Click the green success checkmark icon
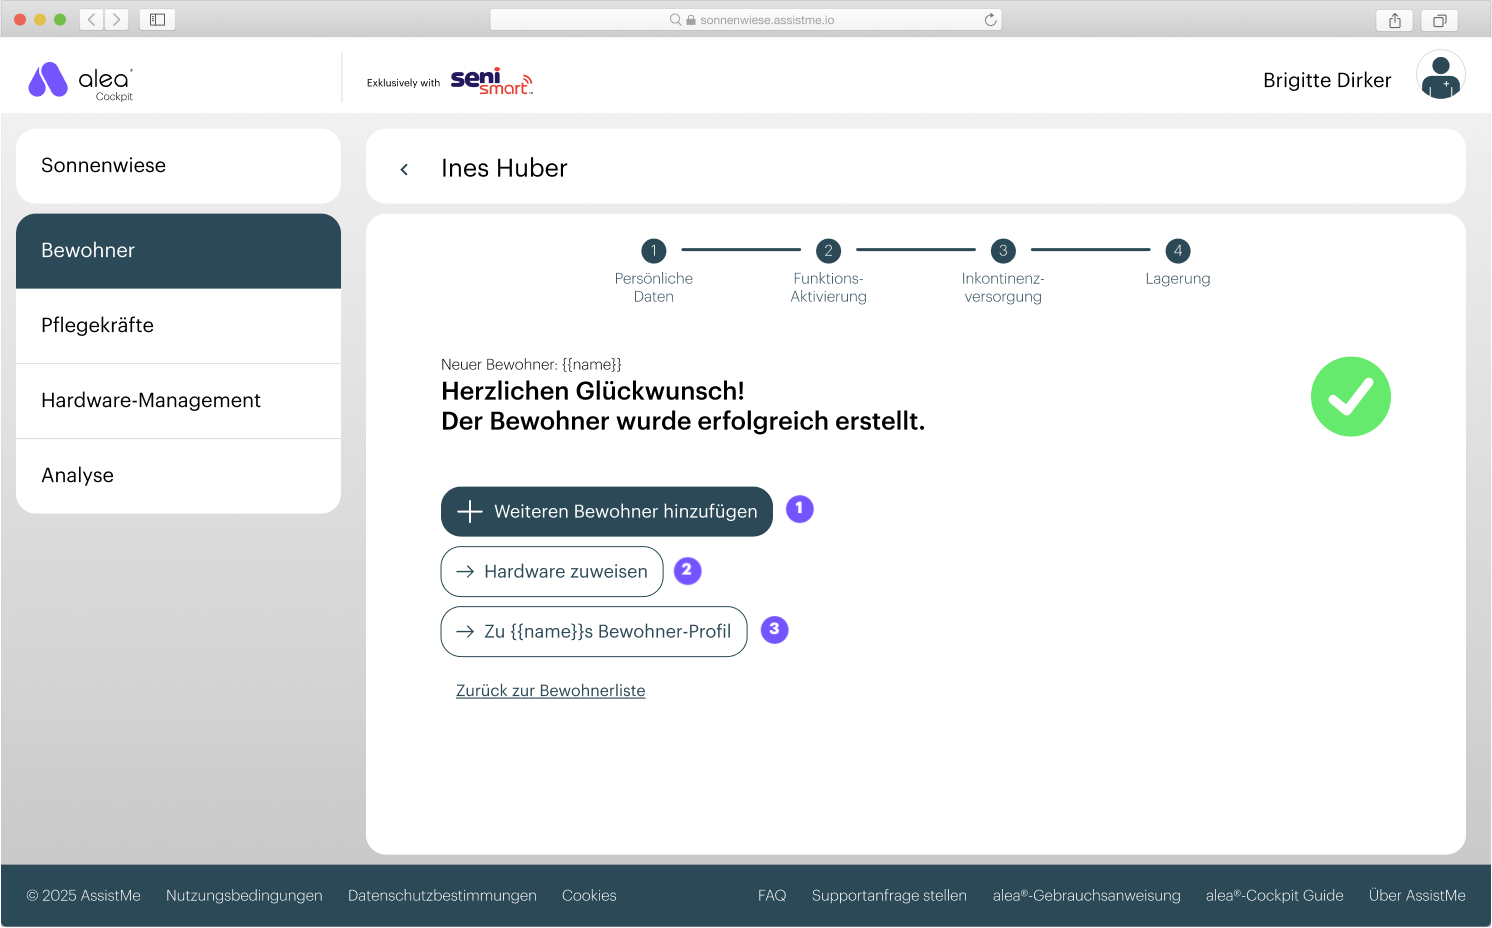1492x928 pixels. [x=1350, y=397]
